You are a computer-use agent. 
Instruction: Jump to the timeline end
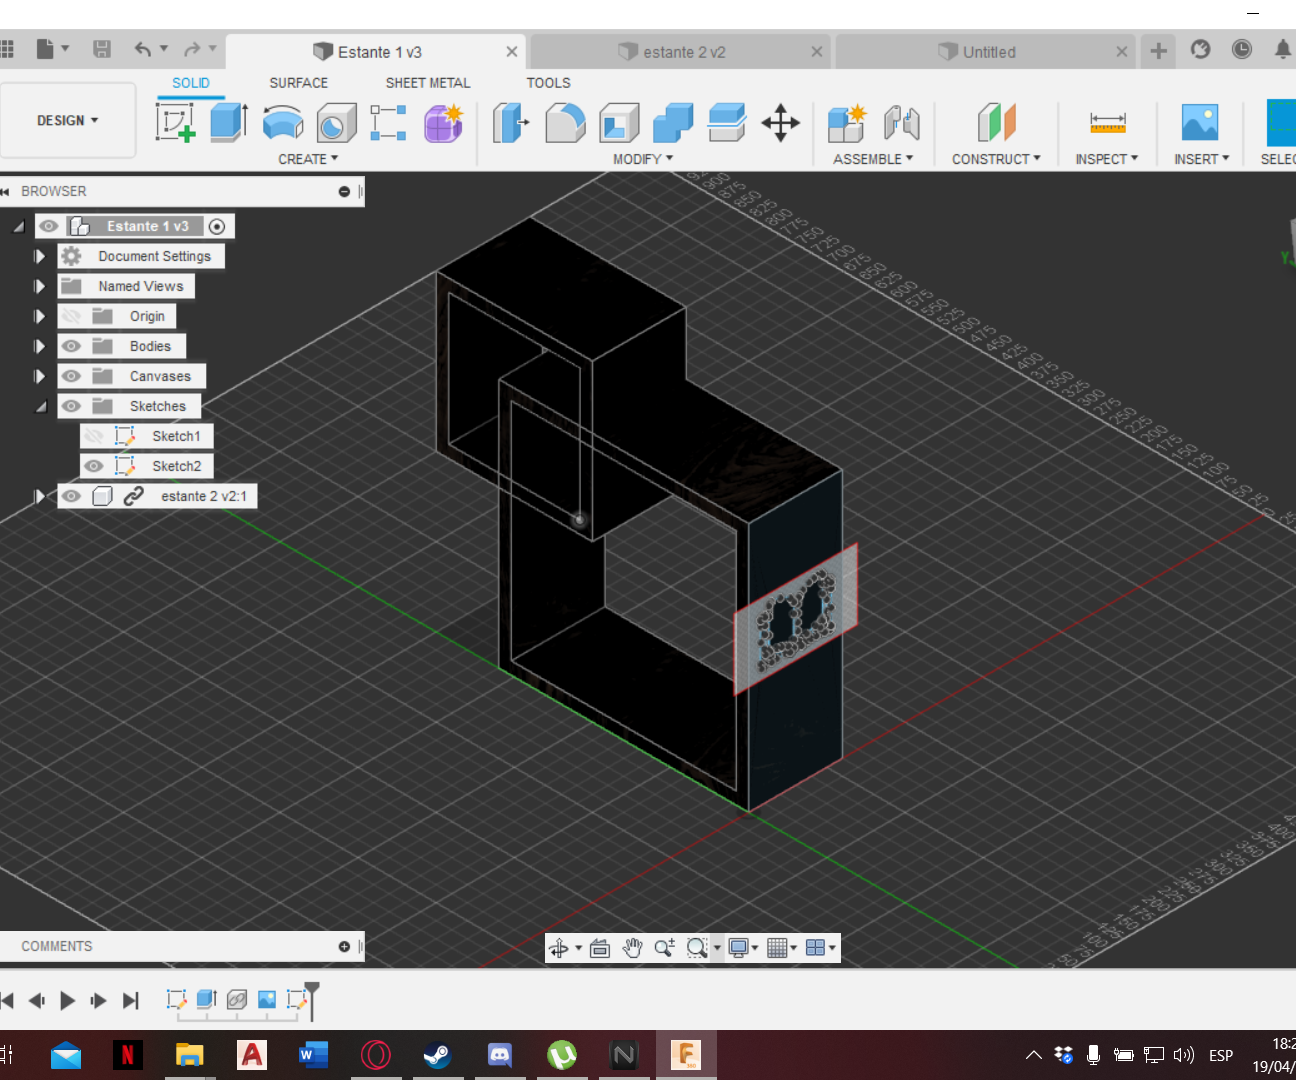[130, 1000]
